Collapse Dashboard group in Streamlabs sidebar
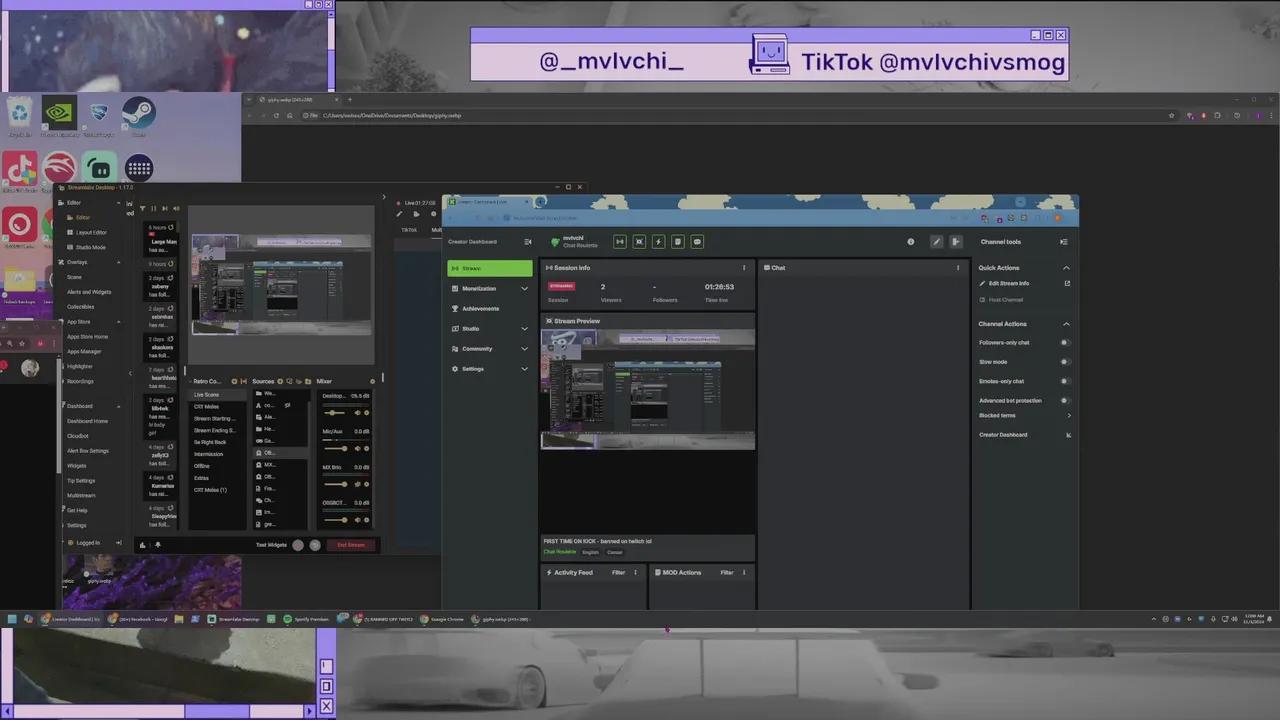 (x=119, y=406)
